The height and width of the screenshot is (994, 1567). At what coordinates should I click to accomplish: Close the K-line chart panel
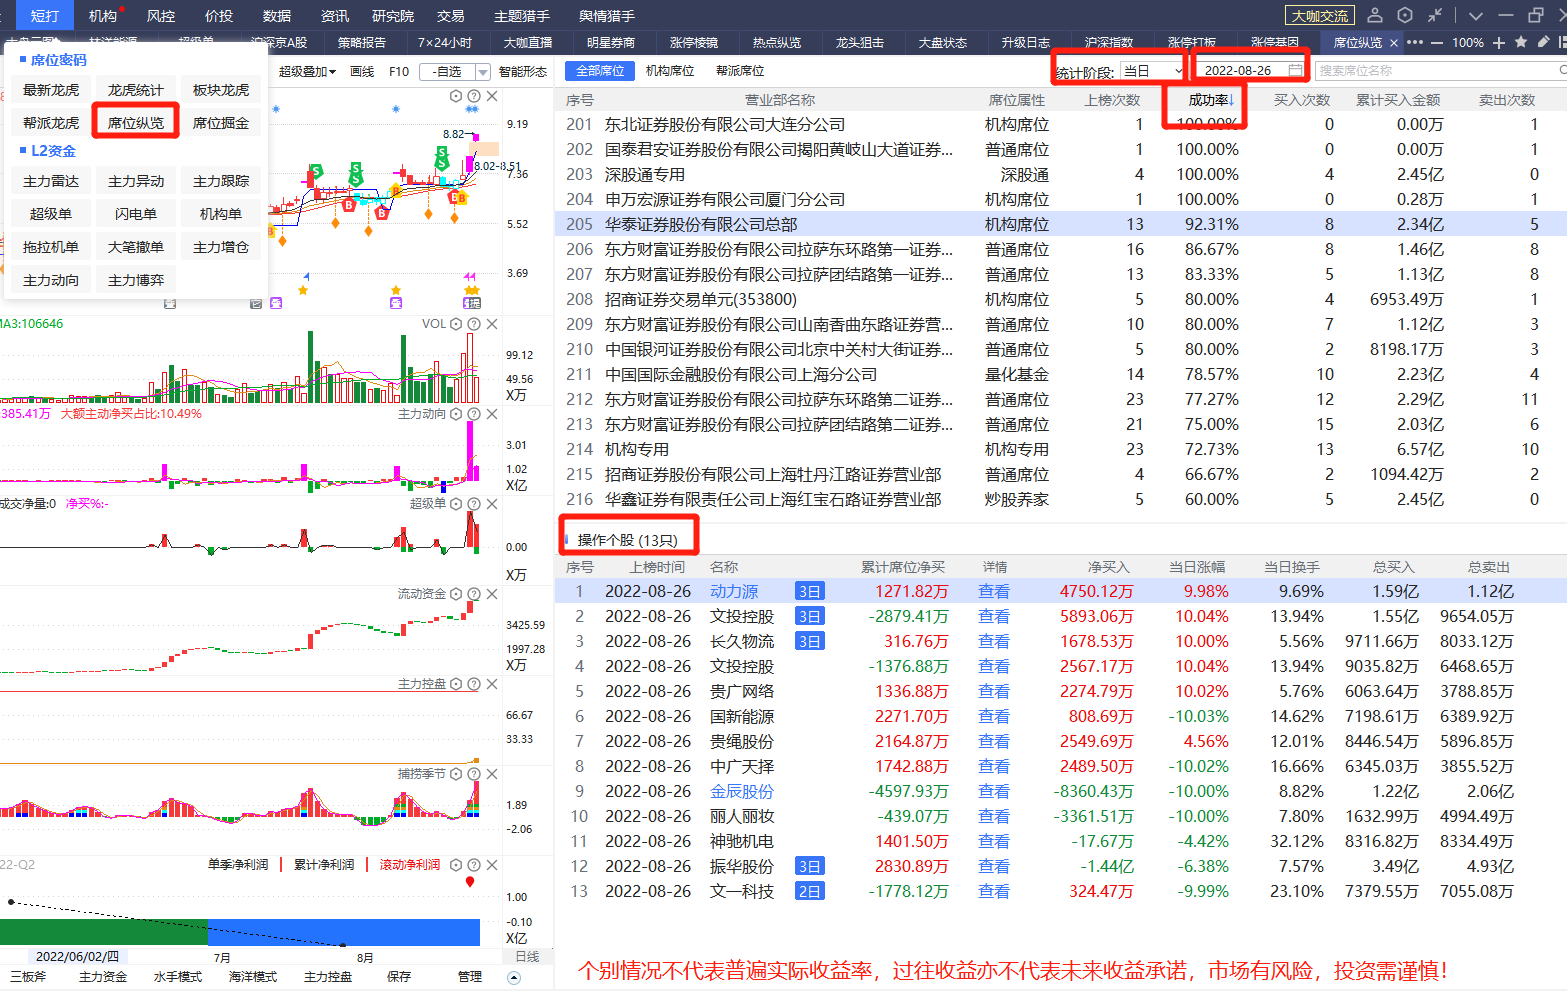pos(492,96)
